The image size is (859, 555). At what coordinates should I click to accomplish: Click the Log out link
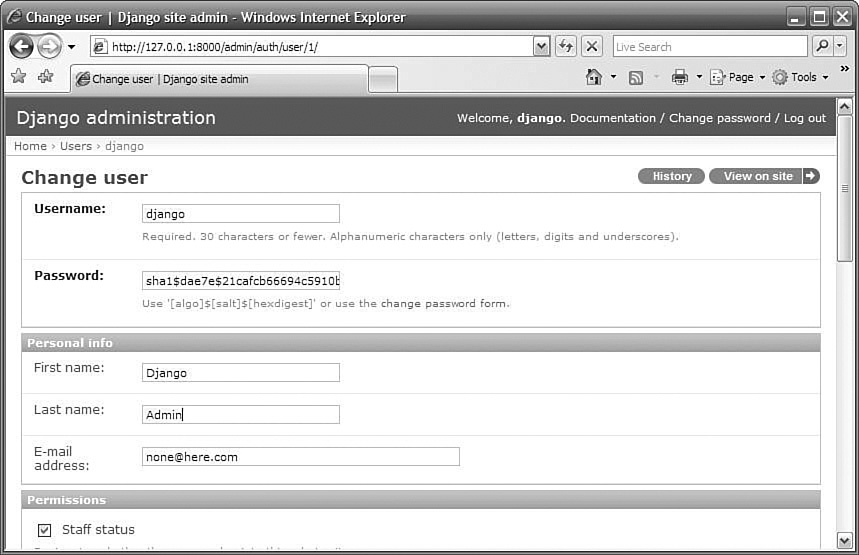(x=804, y=118)
